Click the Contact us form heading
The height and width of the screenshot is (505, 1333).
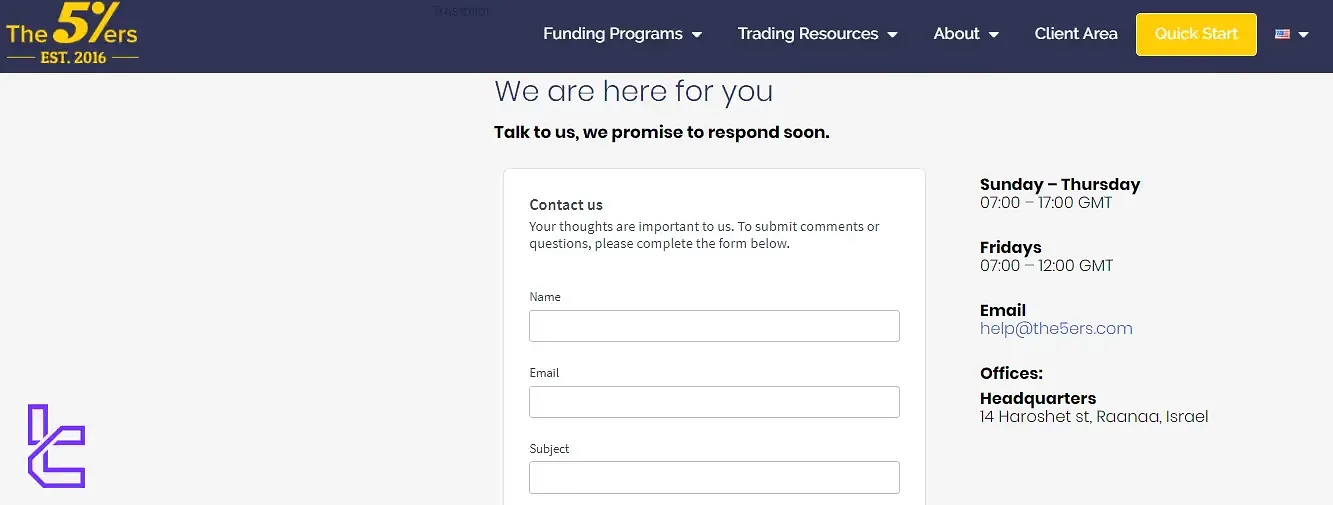(x=566, y=205)
